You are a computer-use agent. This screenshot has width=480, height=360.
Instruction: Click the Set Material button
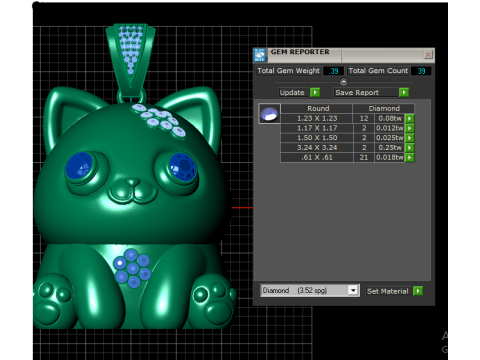tap(389, 291)
